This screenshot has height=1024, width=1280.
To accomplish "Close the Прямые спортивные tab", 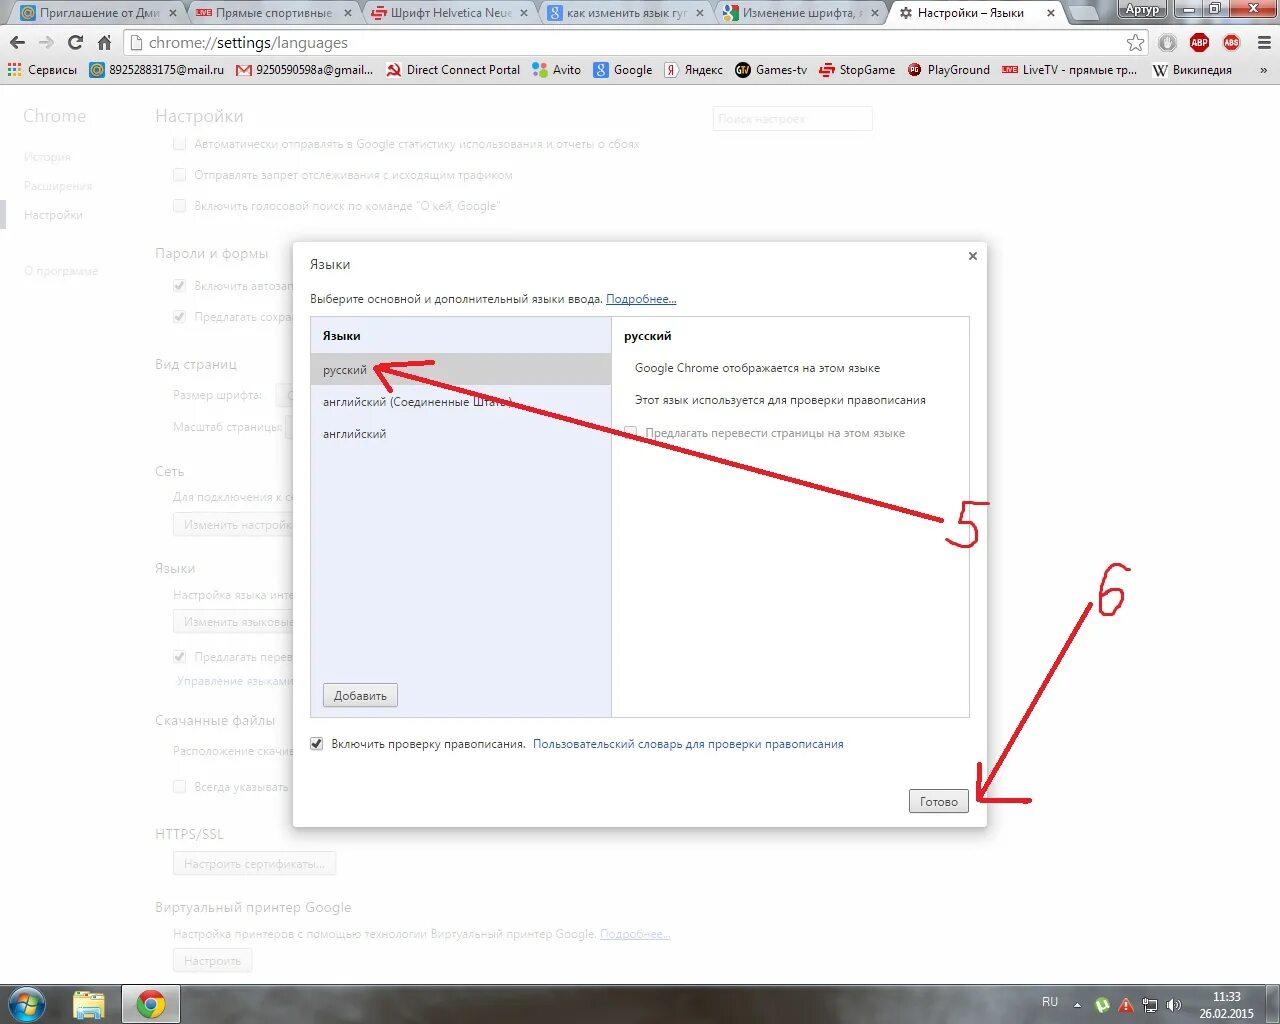I will (348, 13).
